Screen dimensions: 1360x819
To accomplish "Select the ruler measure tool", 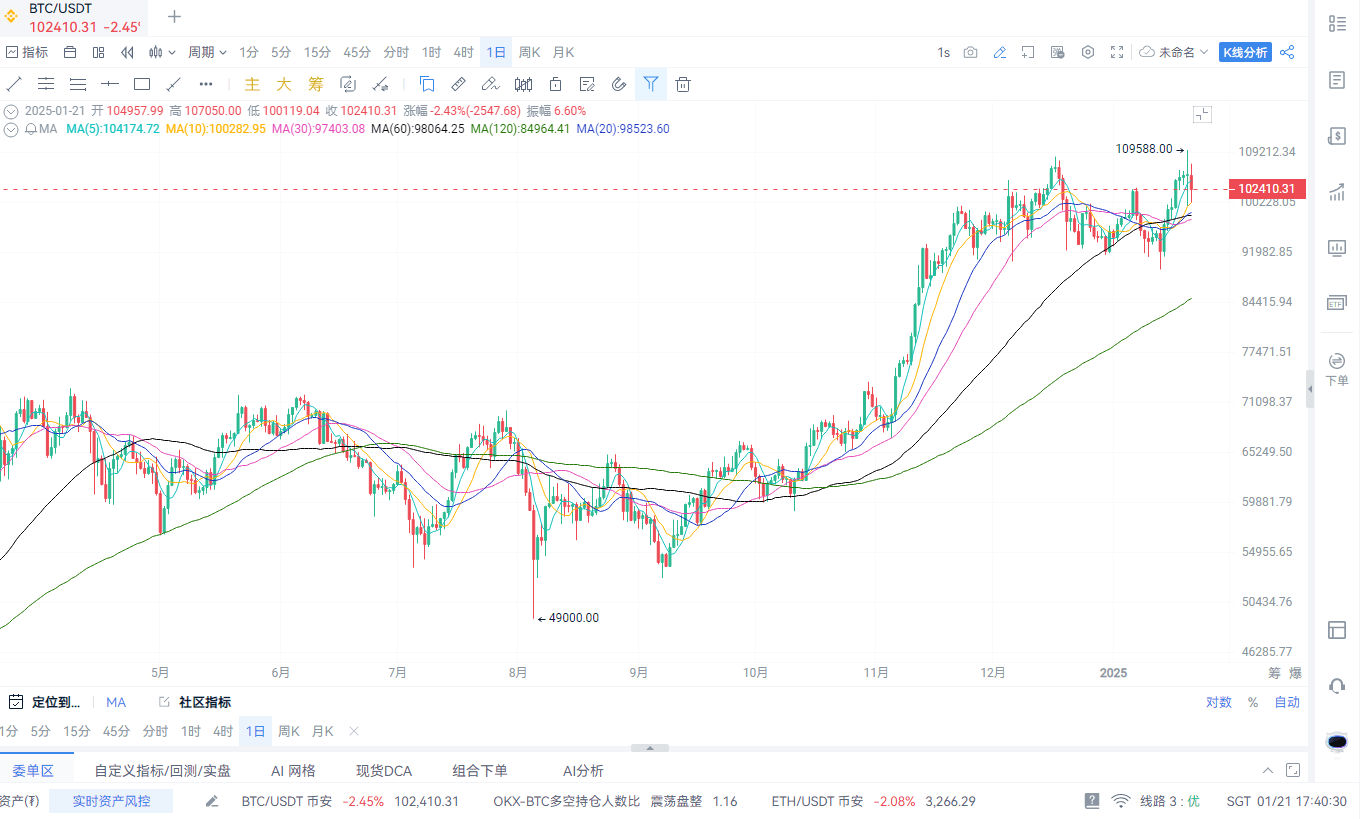I will coord(459,84).
